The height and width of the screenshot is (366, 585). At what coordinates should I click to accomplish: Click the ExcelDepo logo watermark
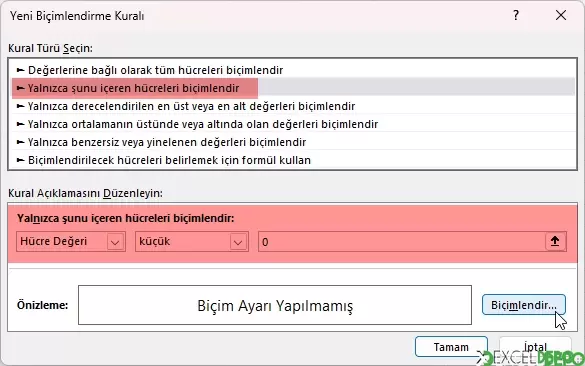click(x=530, y=358)
